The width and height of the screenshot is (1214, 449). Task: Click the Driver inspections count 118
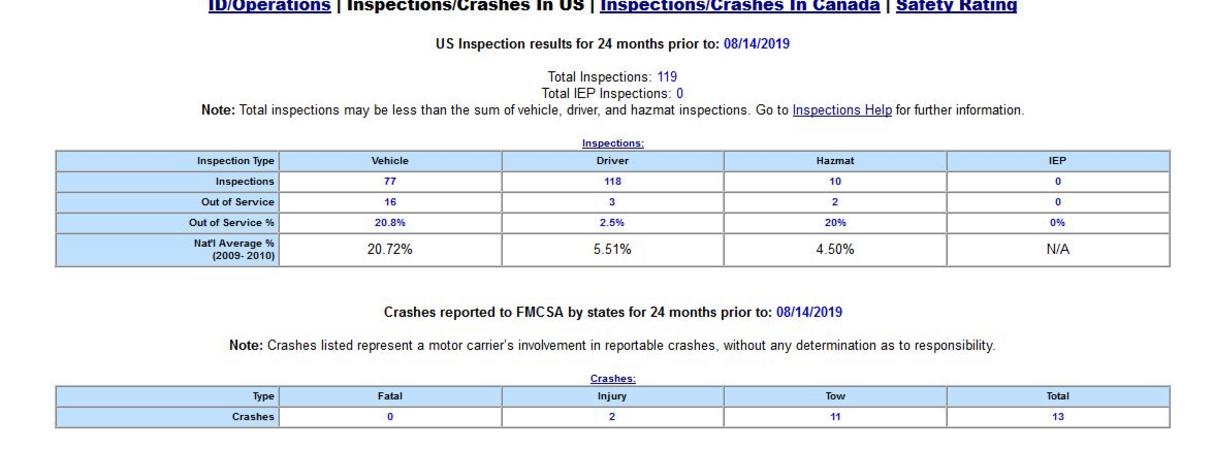[612, 181]
